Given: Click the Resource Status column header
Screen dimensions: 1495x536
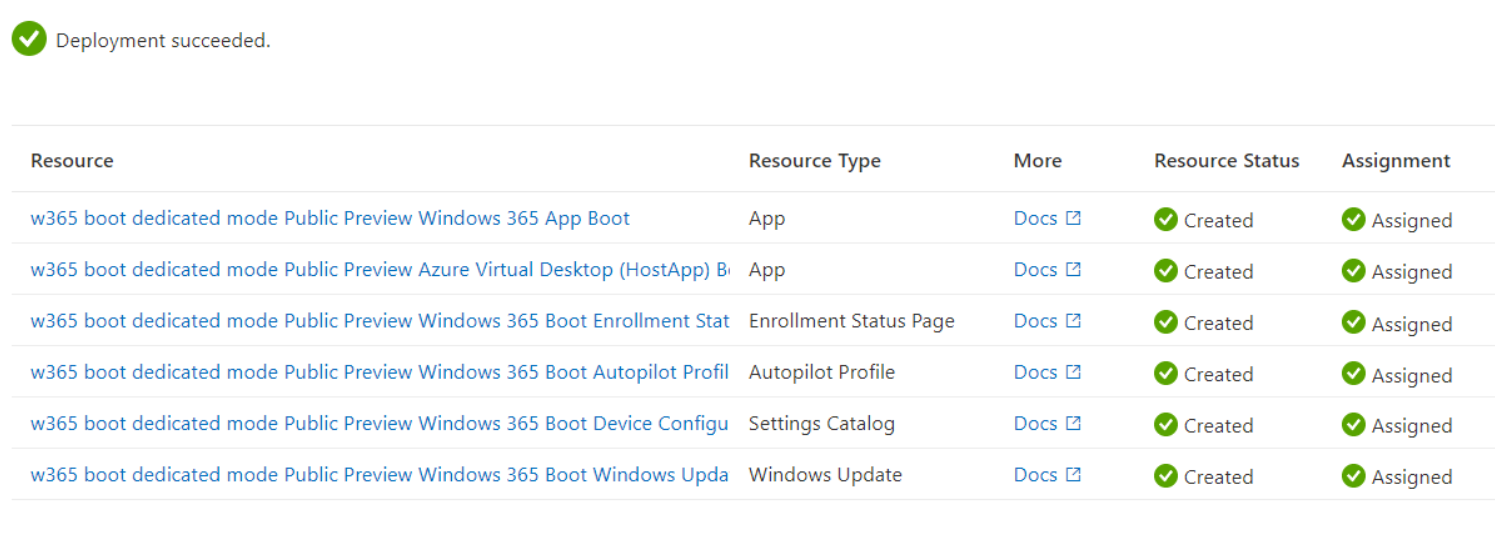Looking at the screenshot, I should tap(1227, 161).
